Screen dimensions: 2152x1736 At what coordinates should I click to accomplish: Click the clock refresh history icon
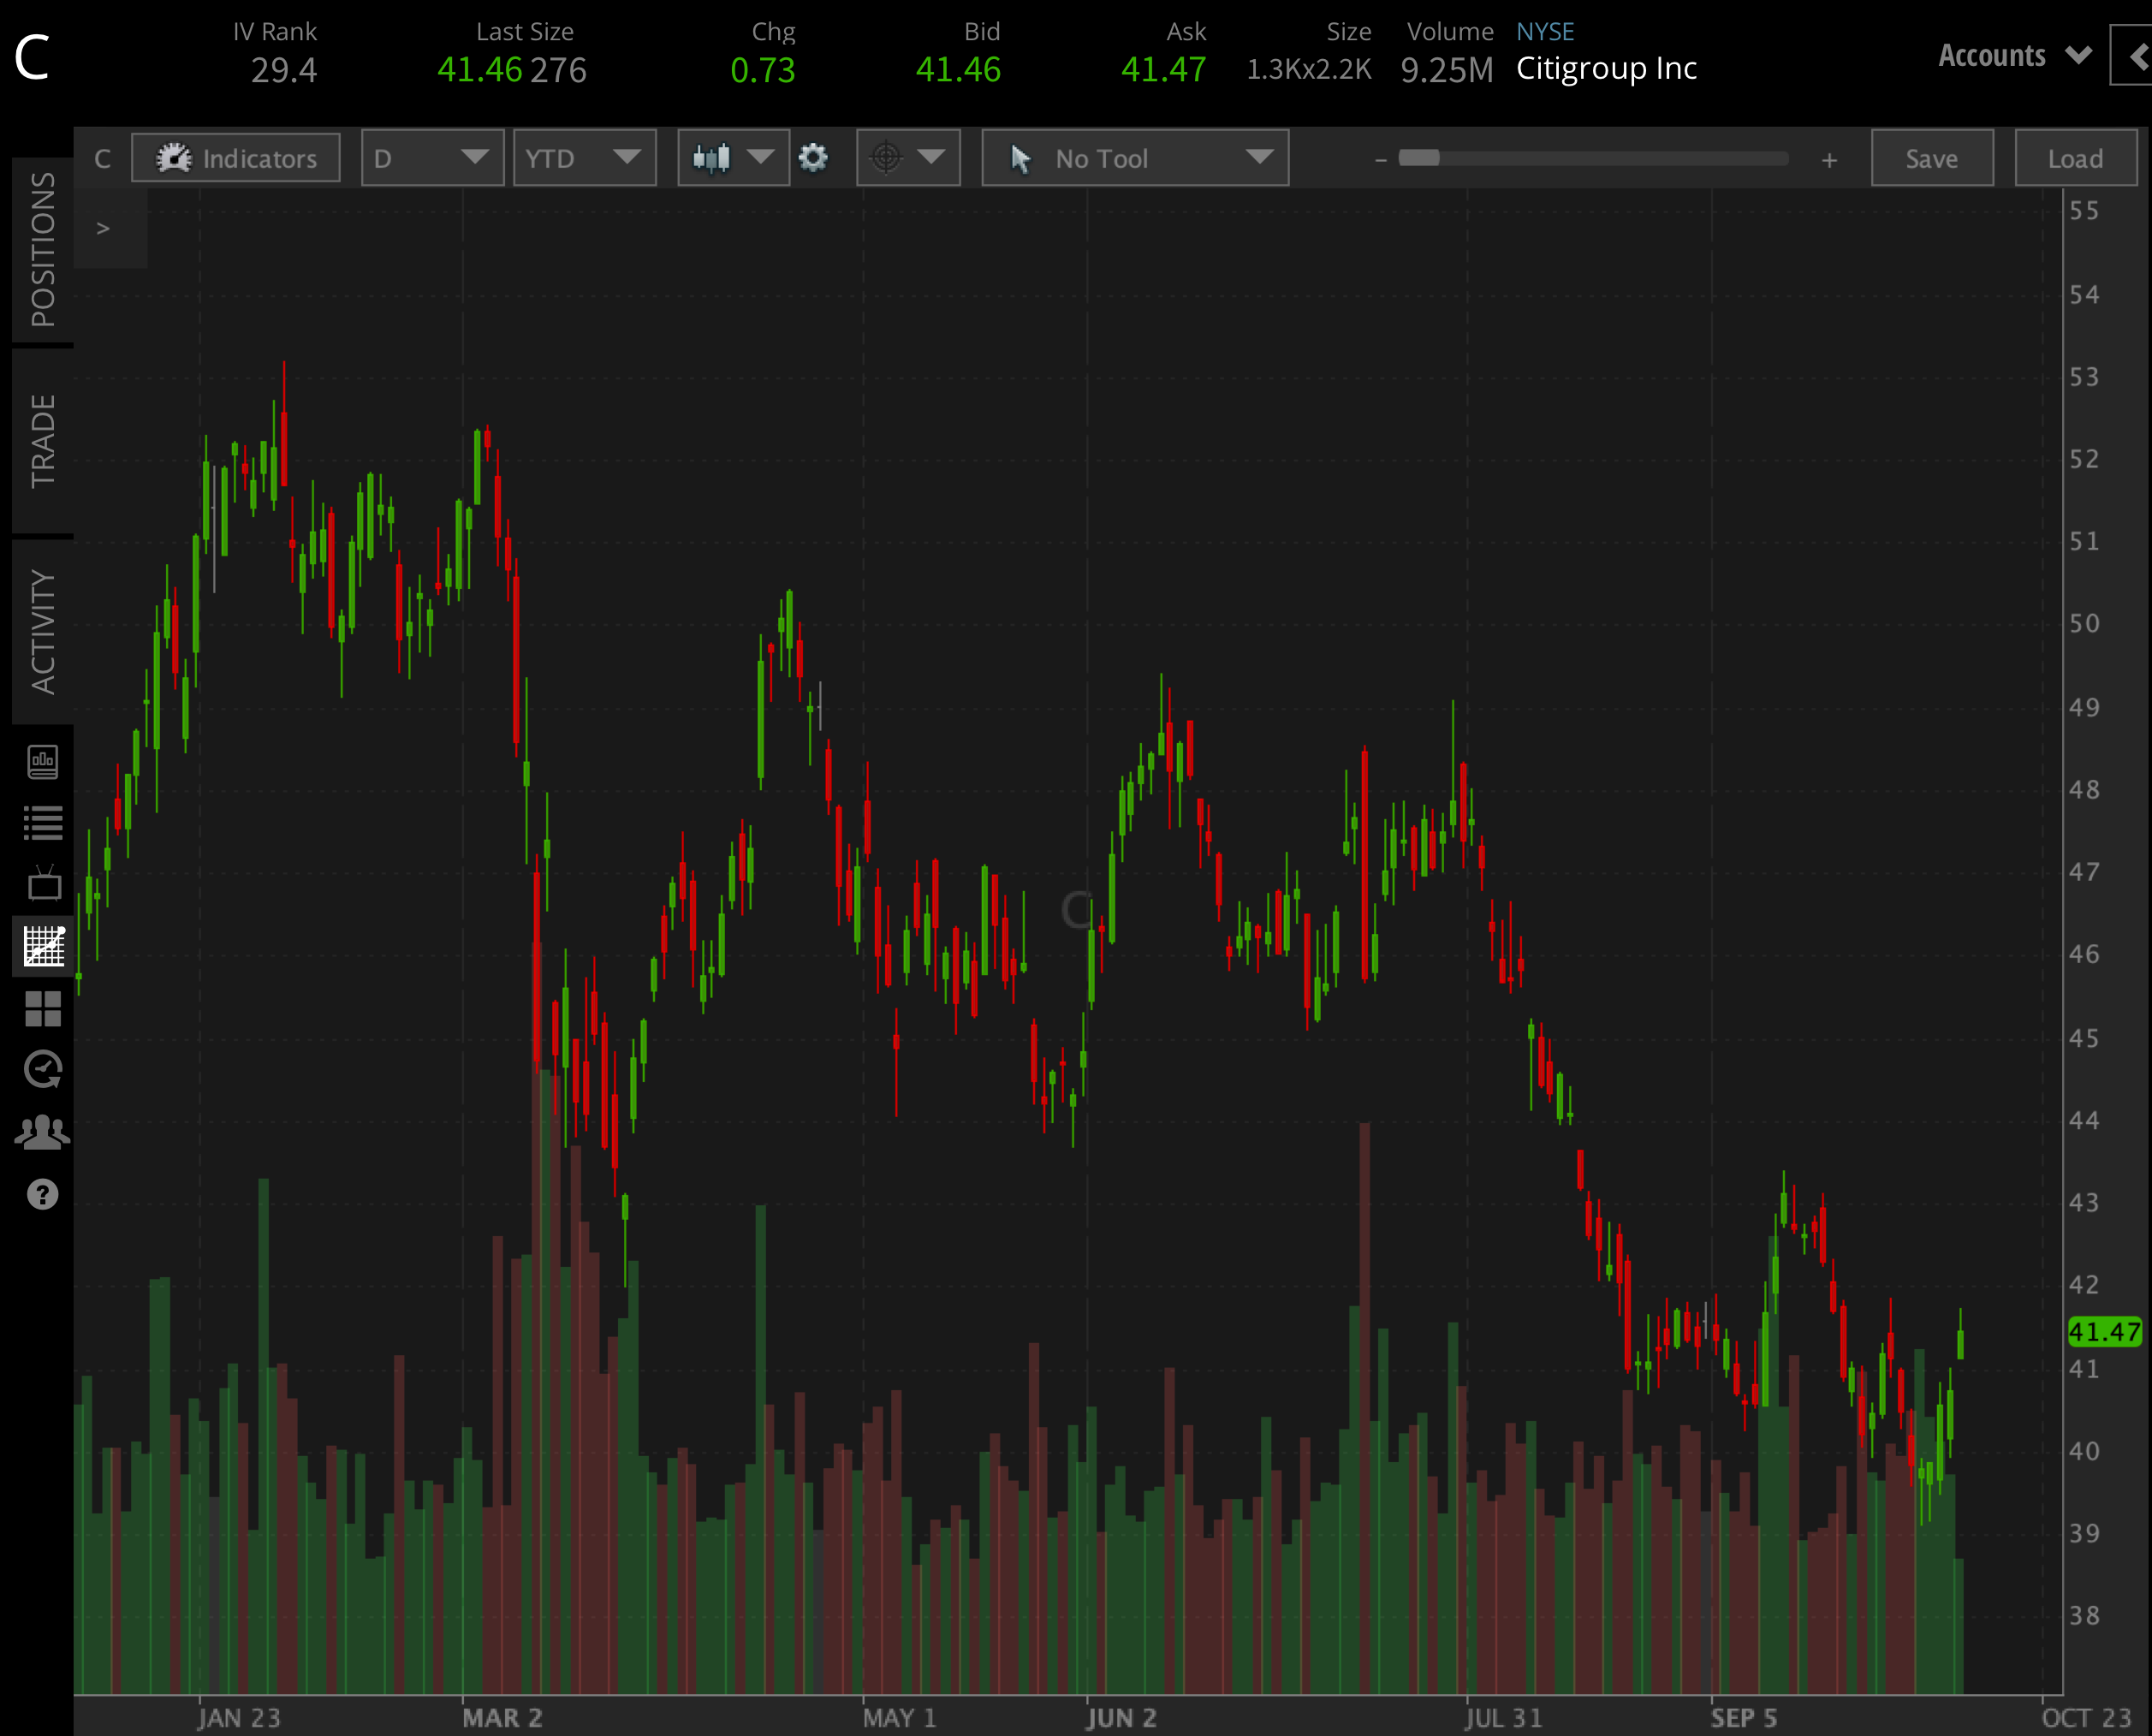click(43, 1070)
